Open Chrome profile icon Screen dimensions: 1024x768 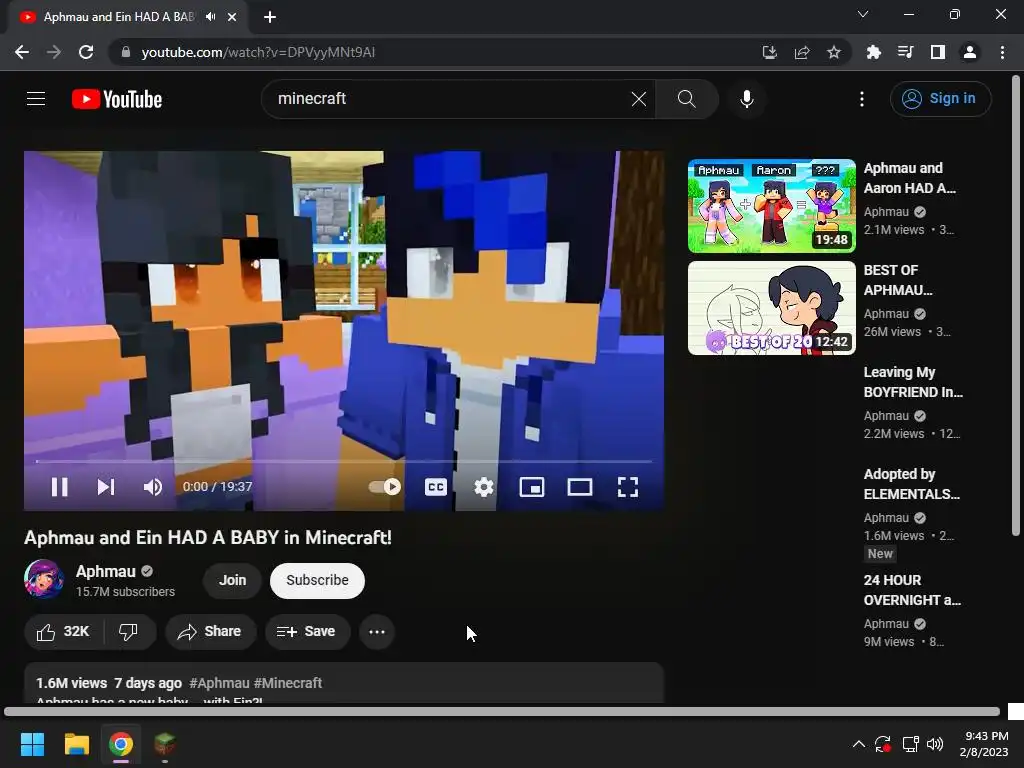[x=970, y=52]
